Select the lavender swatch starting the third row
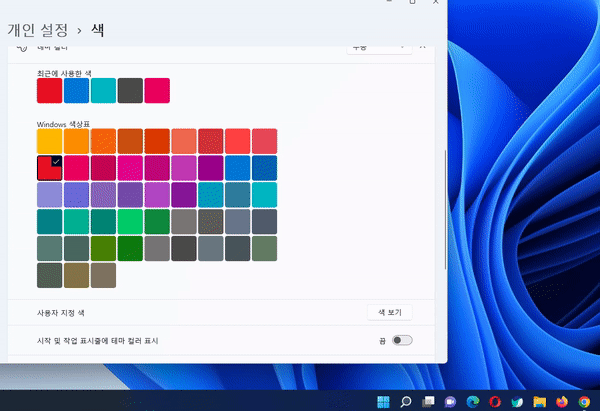Screen dimensions: 600x411 [49, 194]
